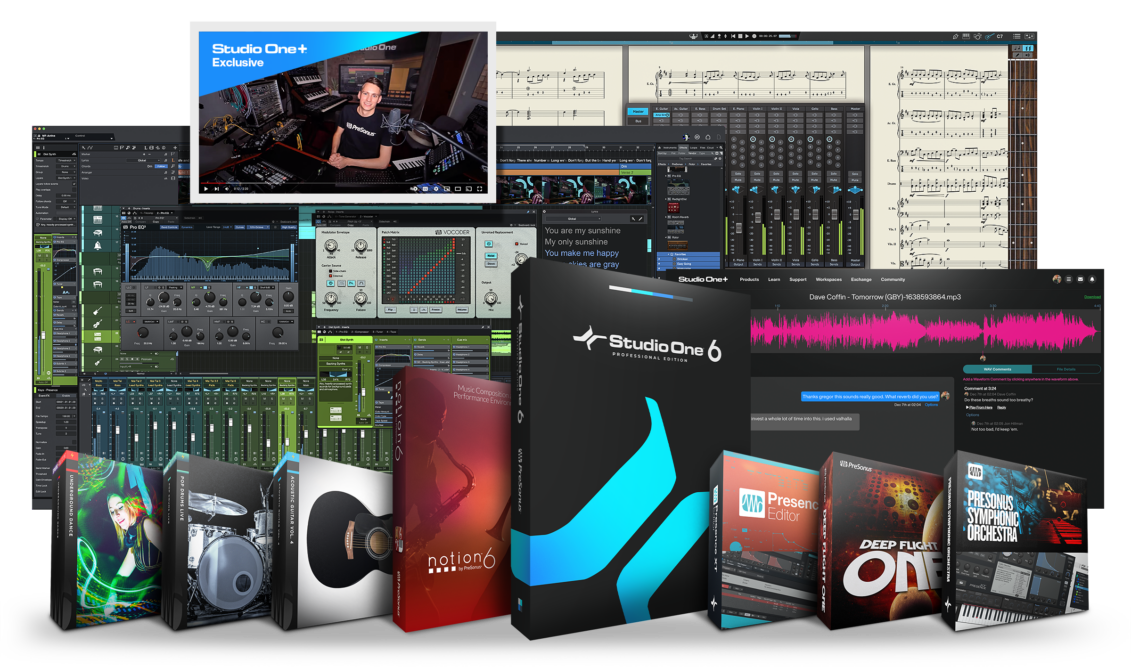Open messages via the envelope icon
The image size is (1131, 667).
pos(1081,279)
